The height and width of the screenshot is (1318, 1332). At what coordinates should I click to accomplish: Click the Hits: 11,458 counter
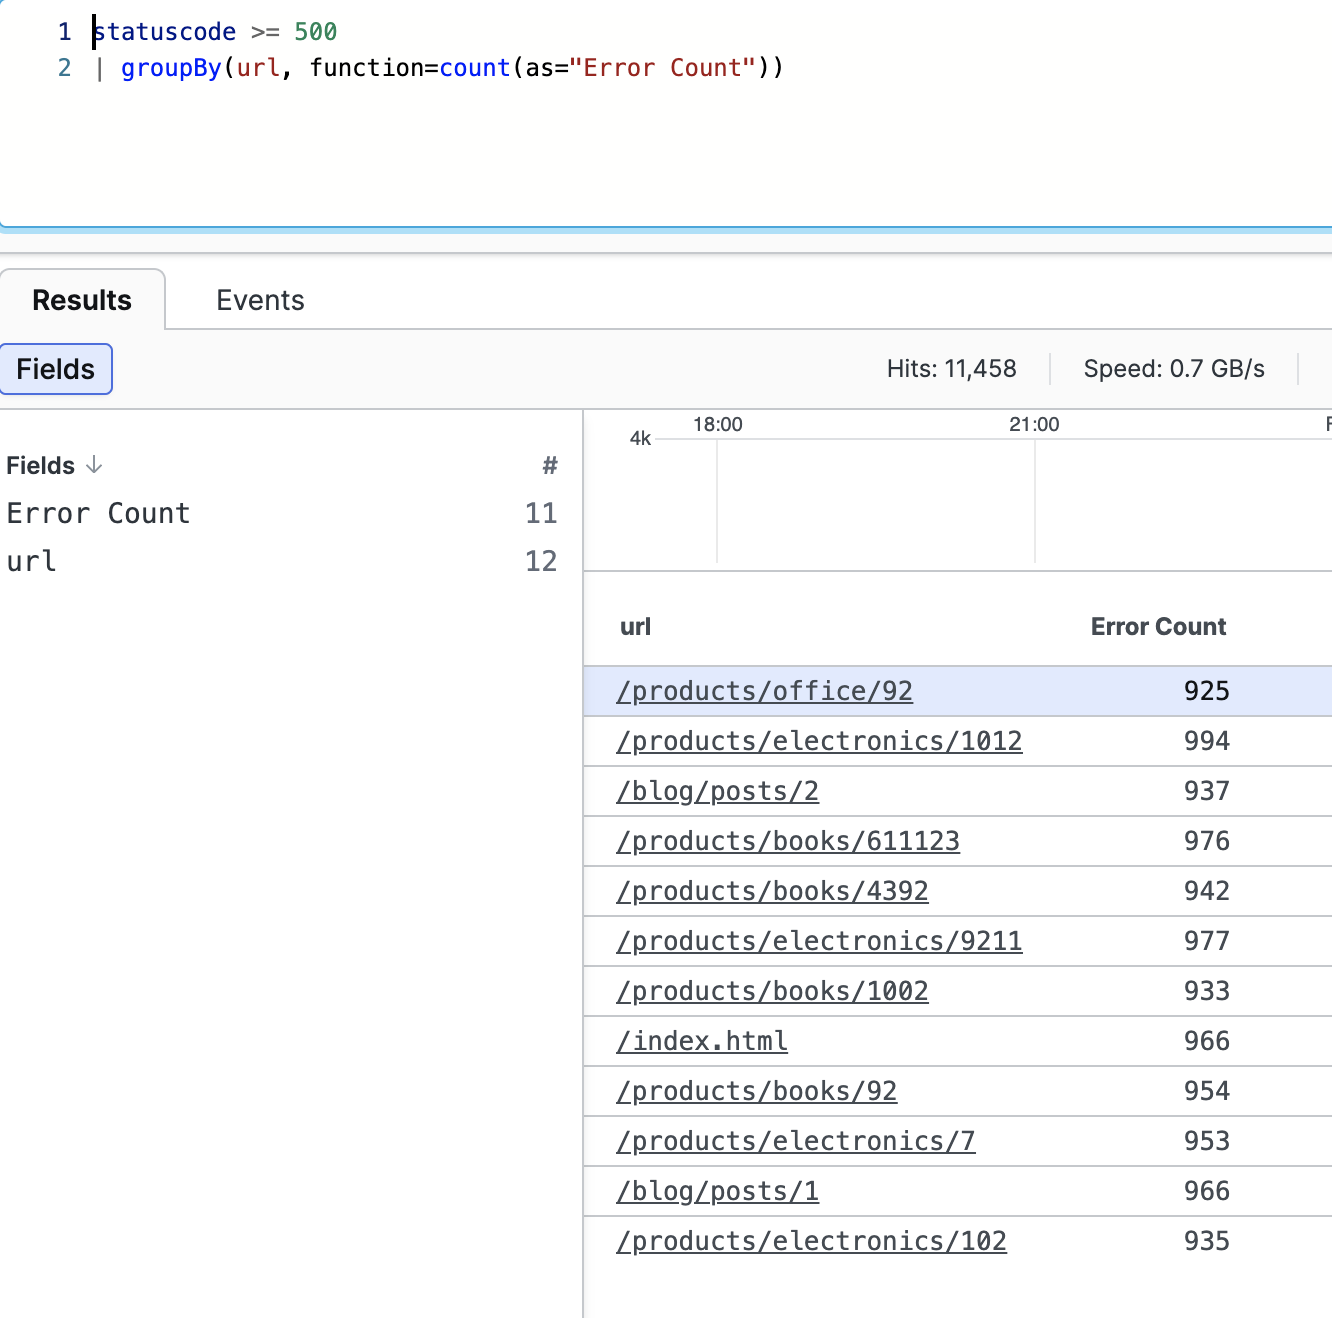point(951,368)
